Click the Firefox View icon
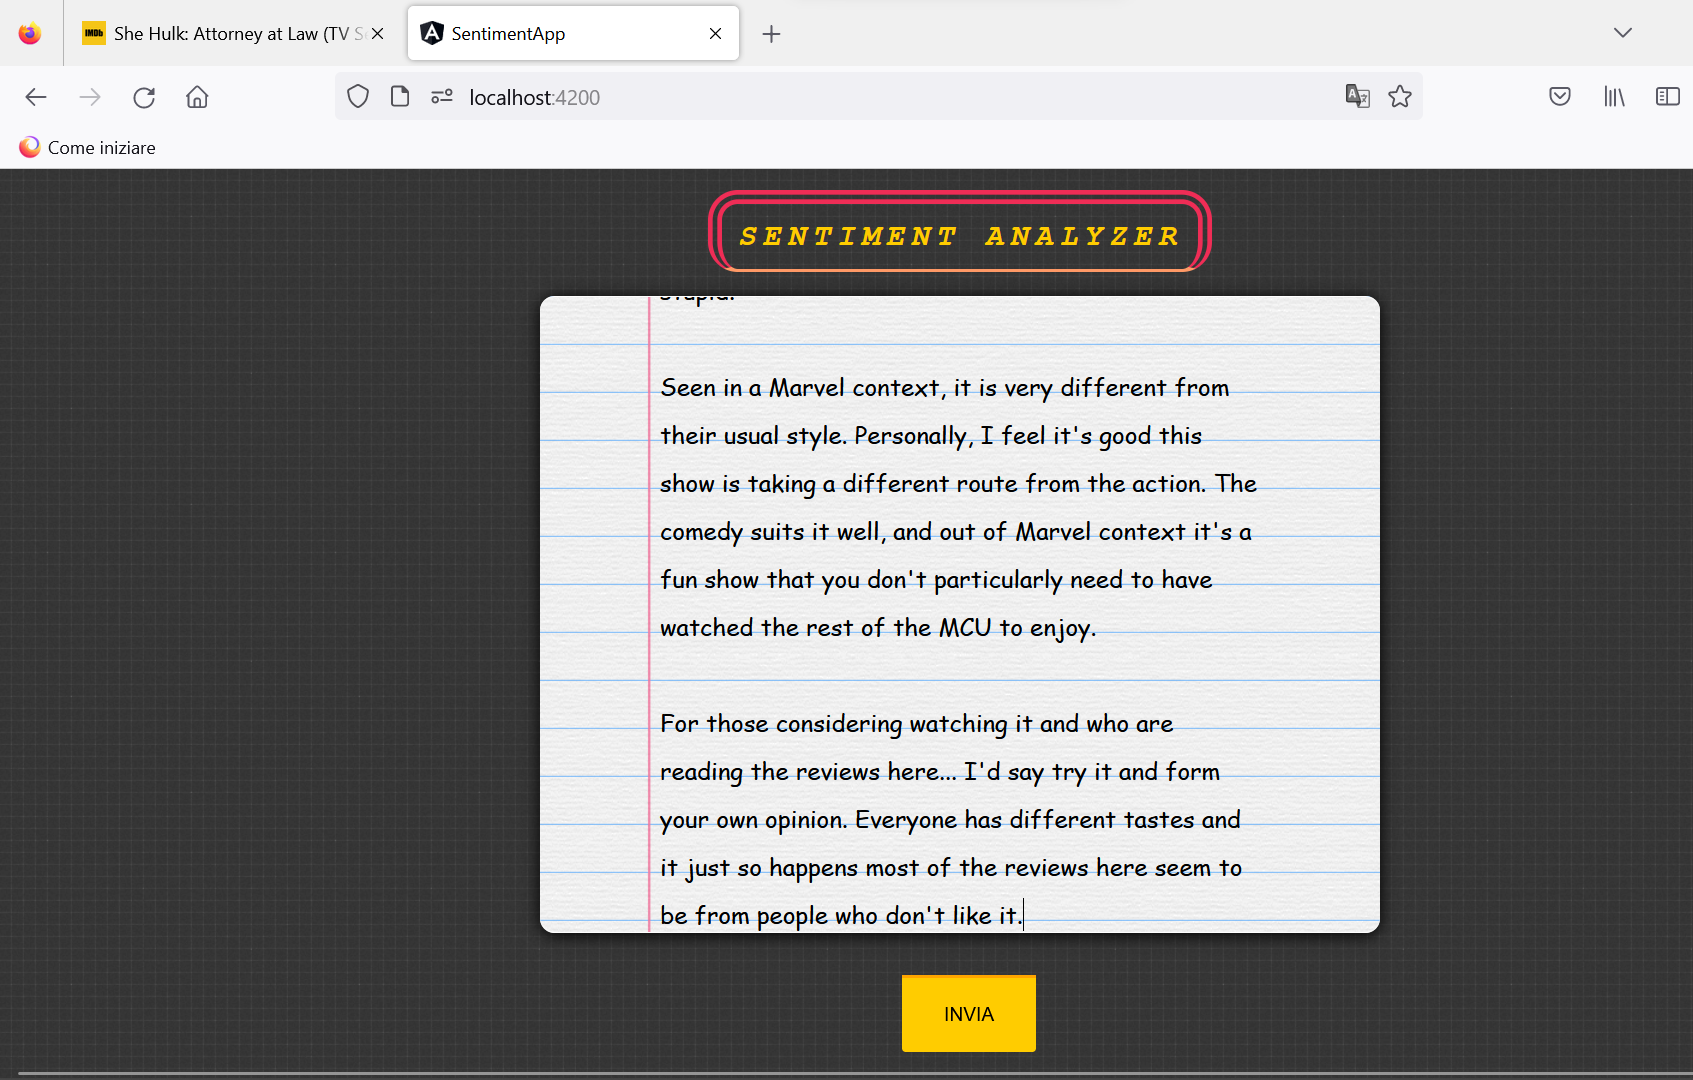This screenshot has height=1080, width=1693. pyautogui.click(x=30, y=33)
